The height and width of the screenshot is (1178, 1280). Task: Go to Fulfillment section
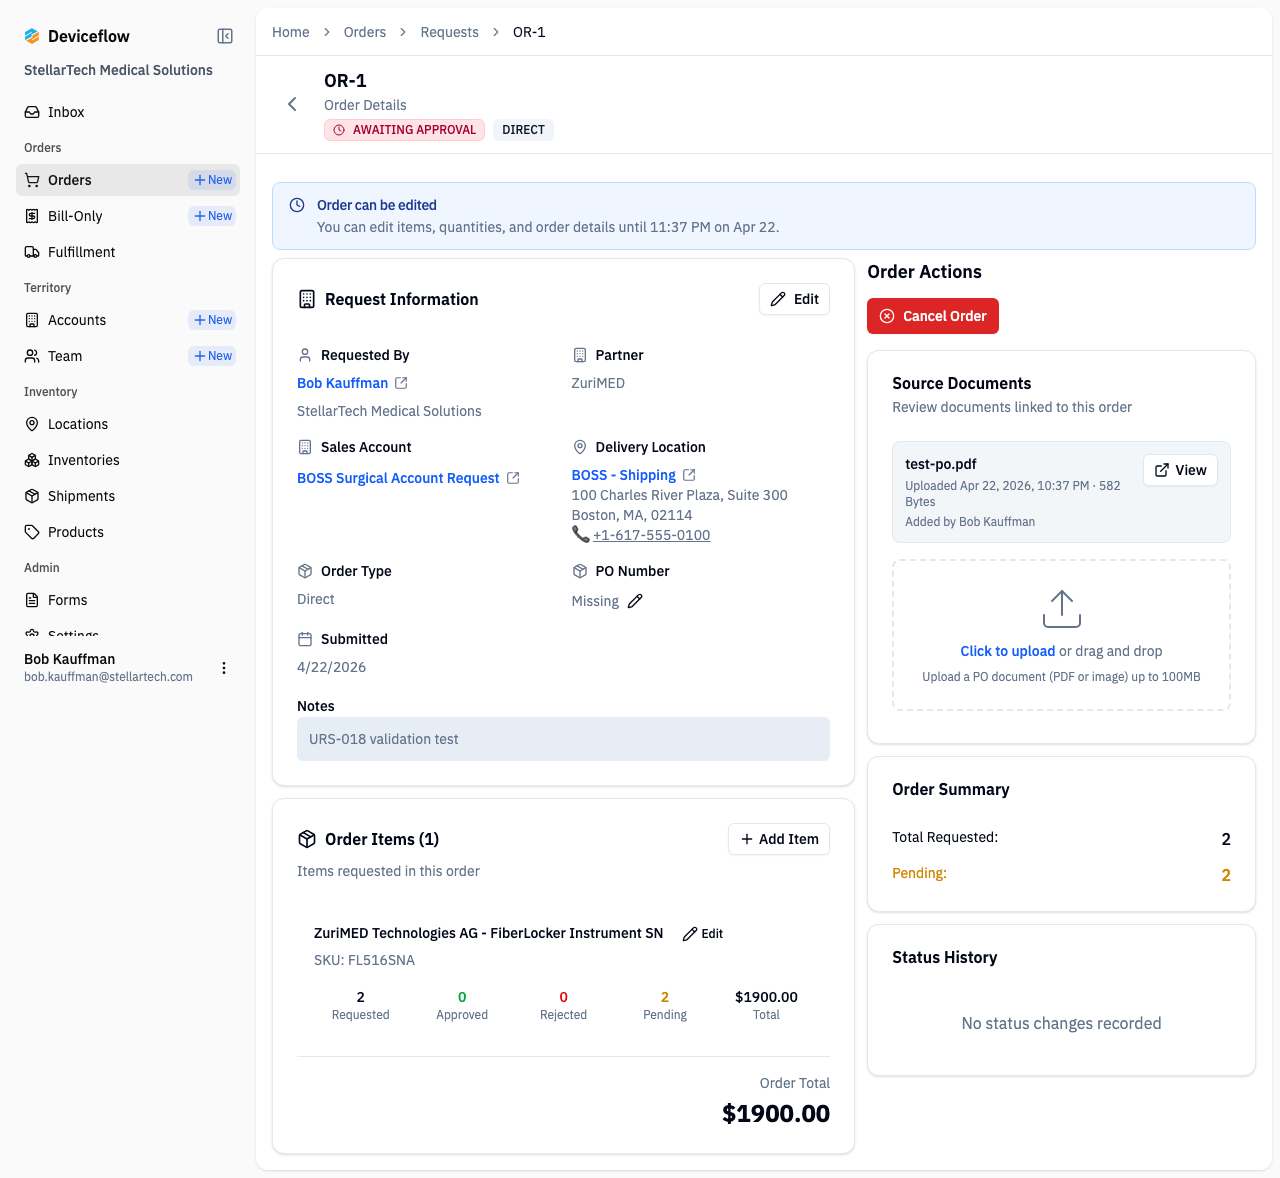click(x=128, y=252)
